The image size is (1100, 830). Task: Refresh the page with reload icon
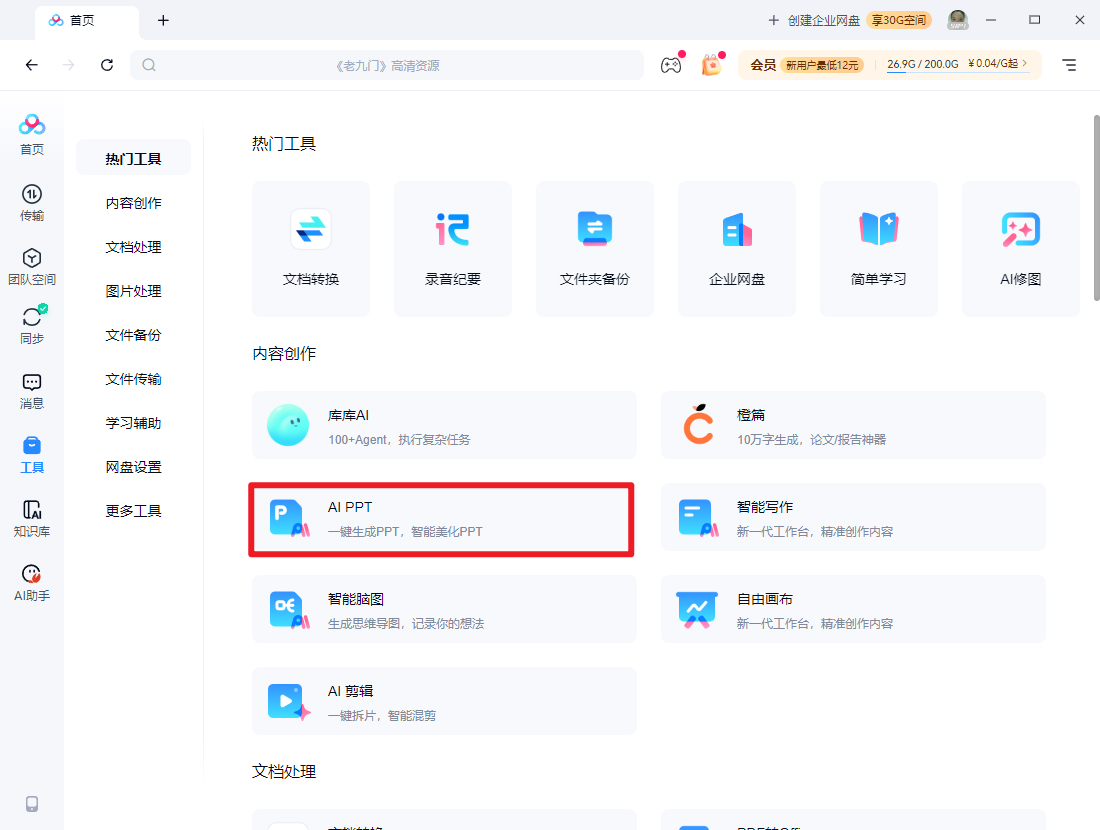(107, 65)
